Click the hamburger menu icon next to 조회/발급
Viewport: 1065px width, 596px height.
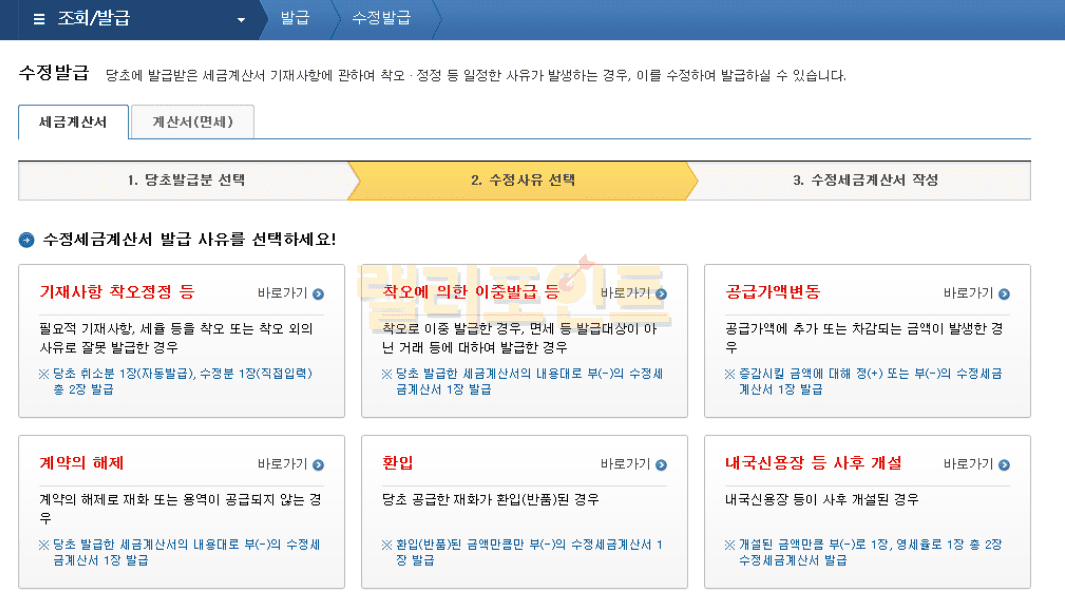(39, 19)
